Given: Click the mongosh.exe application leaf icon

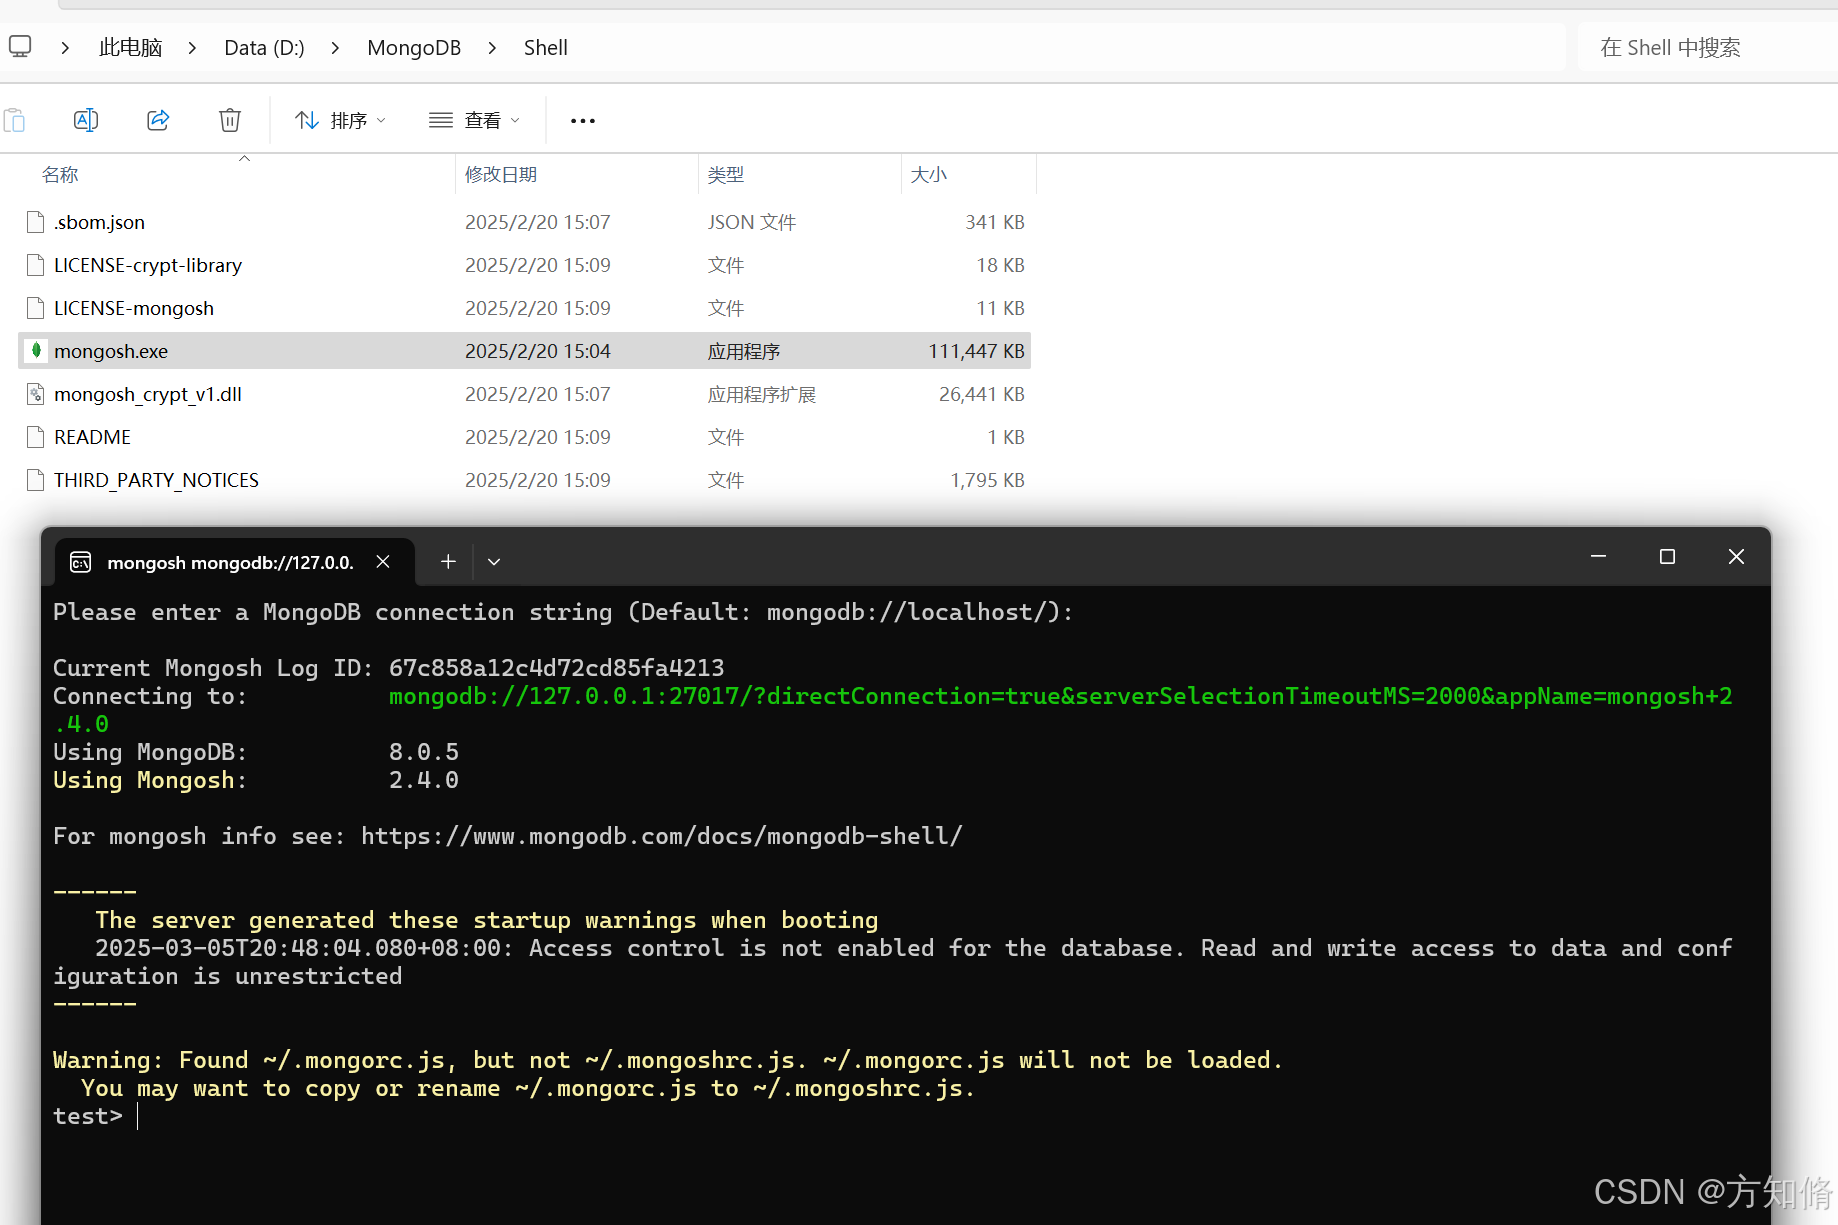Looking at the screenshot, I should coord(36,351).
